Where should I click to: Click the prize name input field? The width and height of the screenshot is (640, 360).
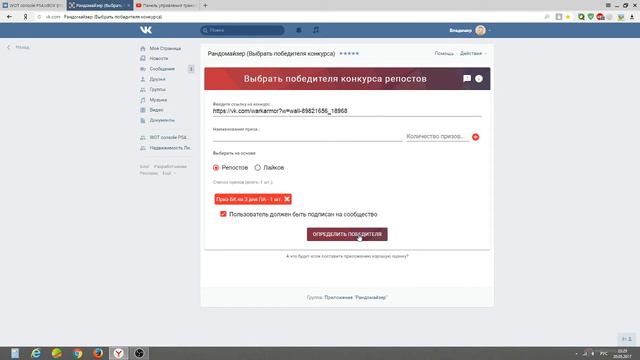(307, 137)
